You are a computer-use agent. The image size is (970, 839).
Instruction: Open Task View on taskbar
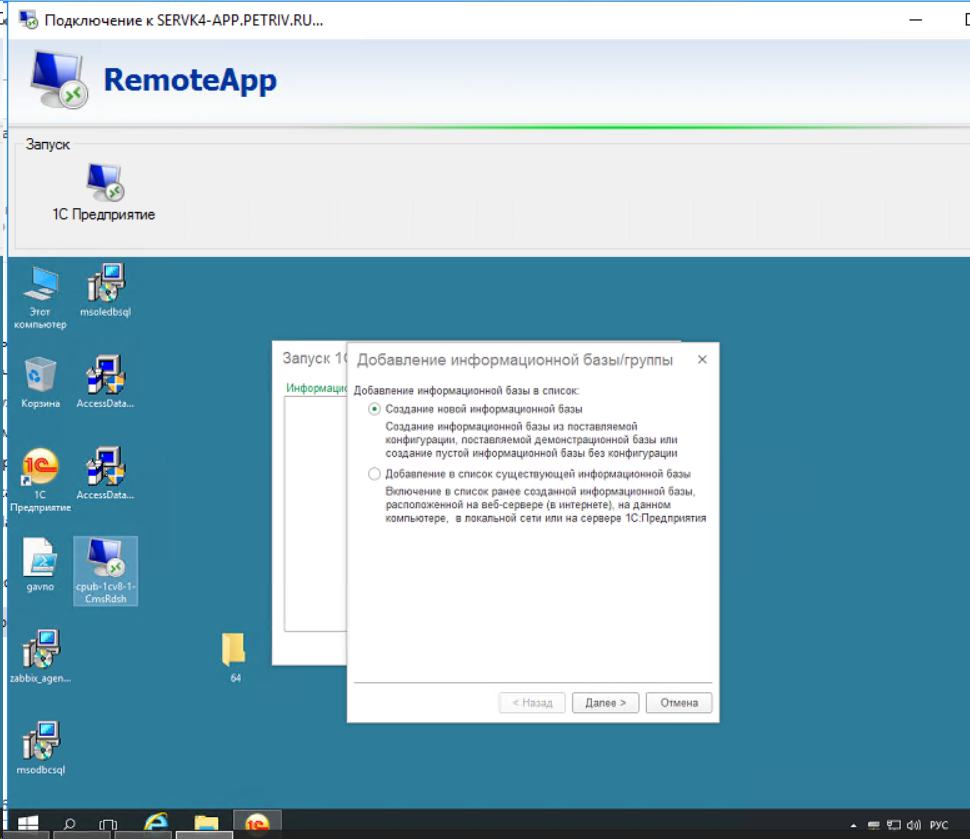[108, 824]
